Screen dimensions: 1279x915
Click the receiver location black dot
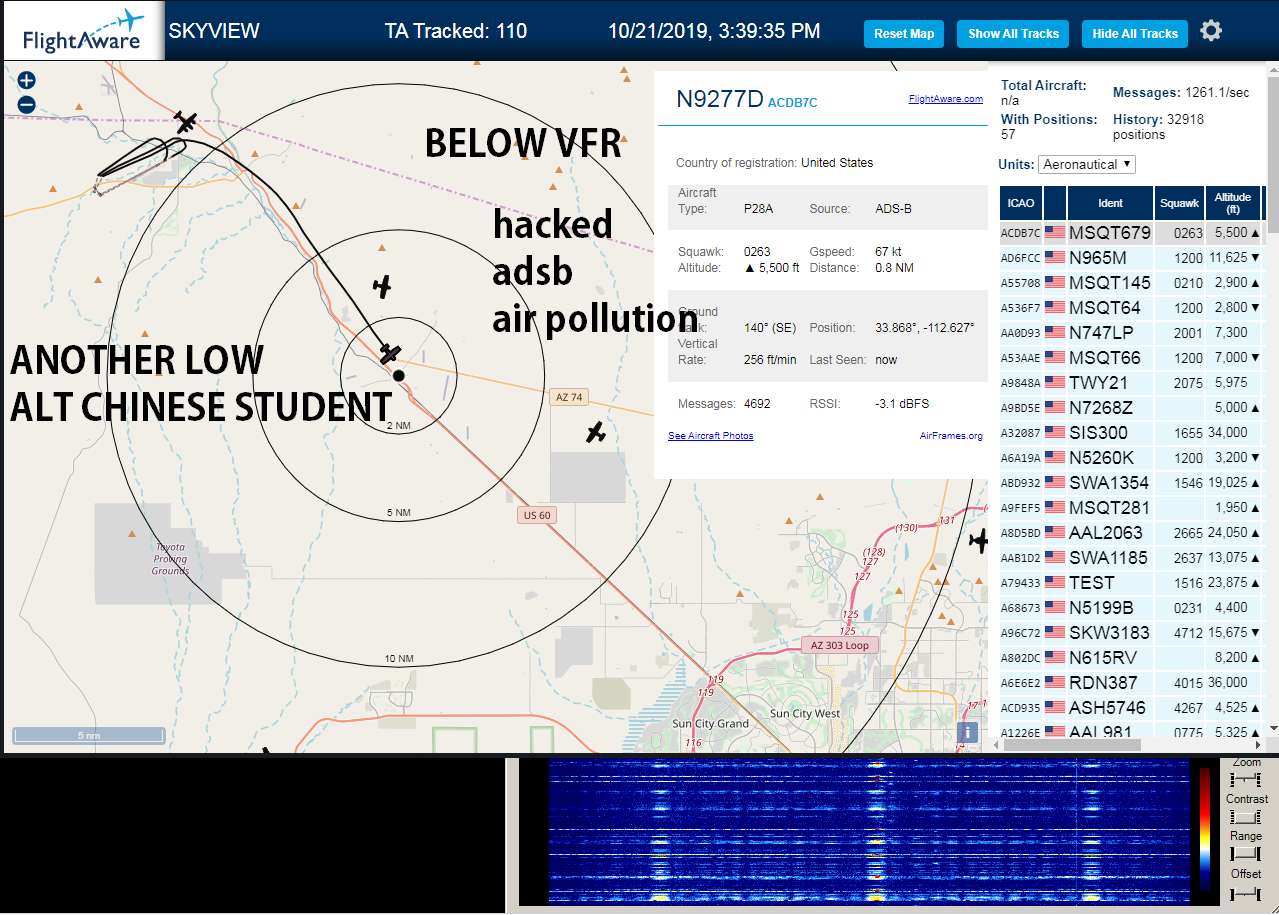tap(398, 375)
